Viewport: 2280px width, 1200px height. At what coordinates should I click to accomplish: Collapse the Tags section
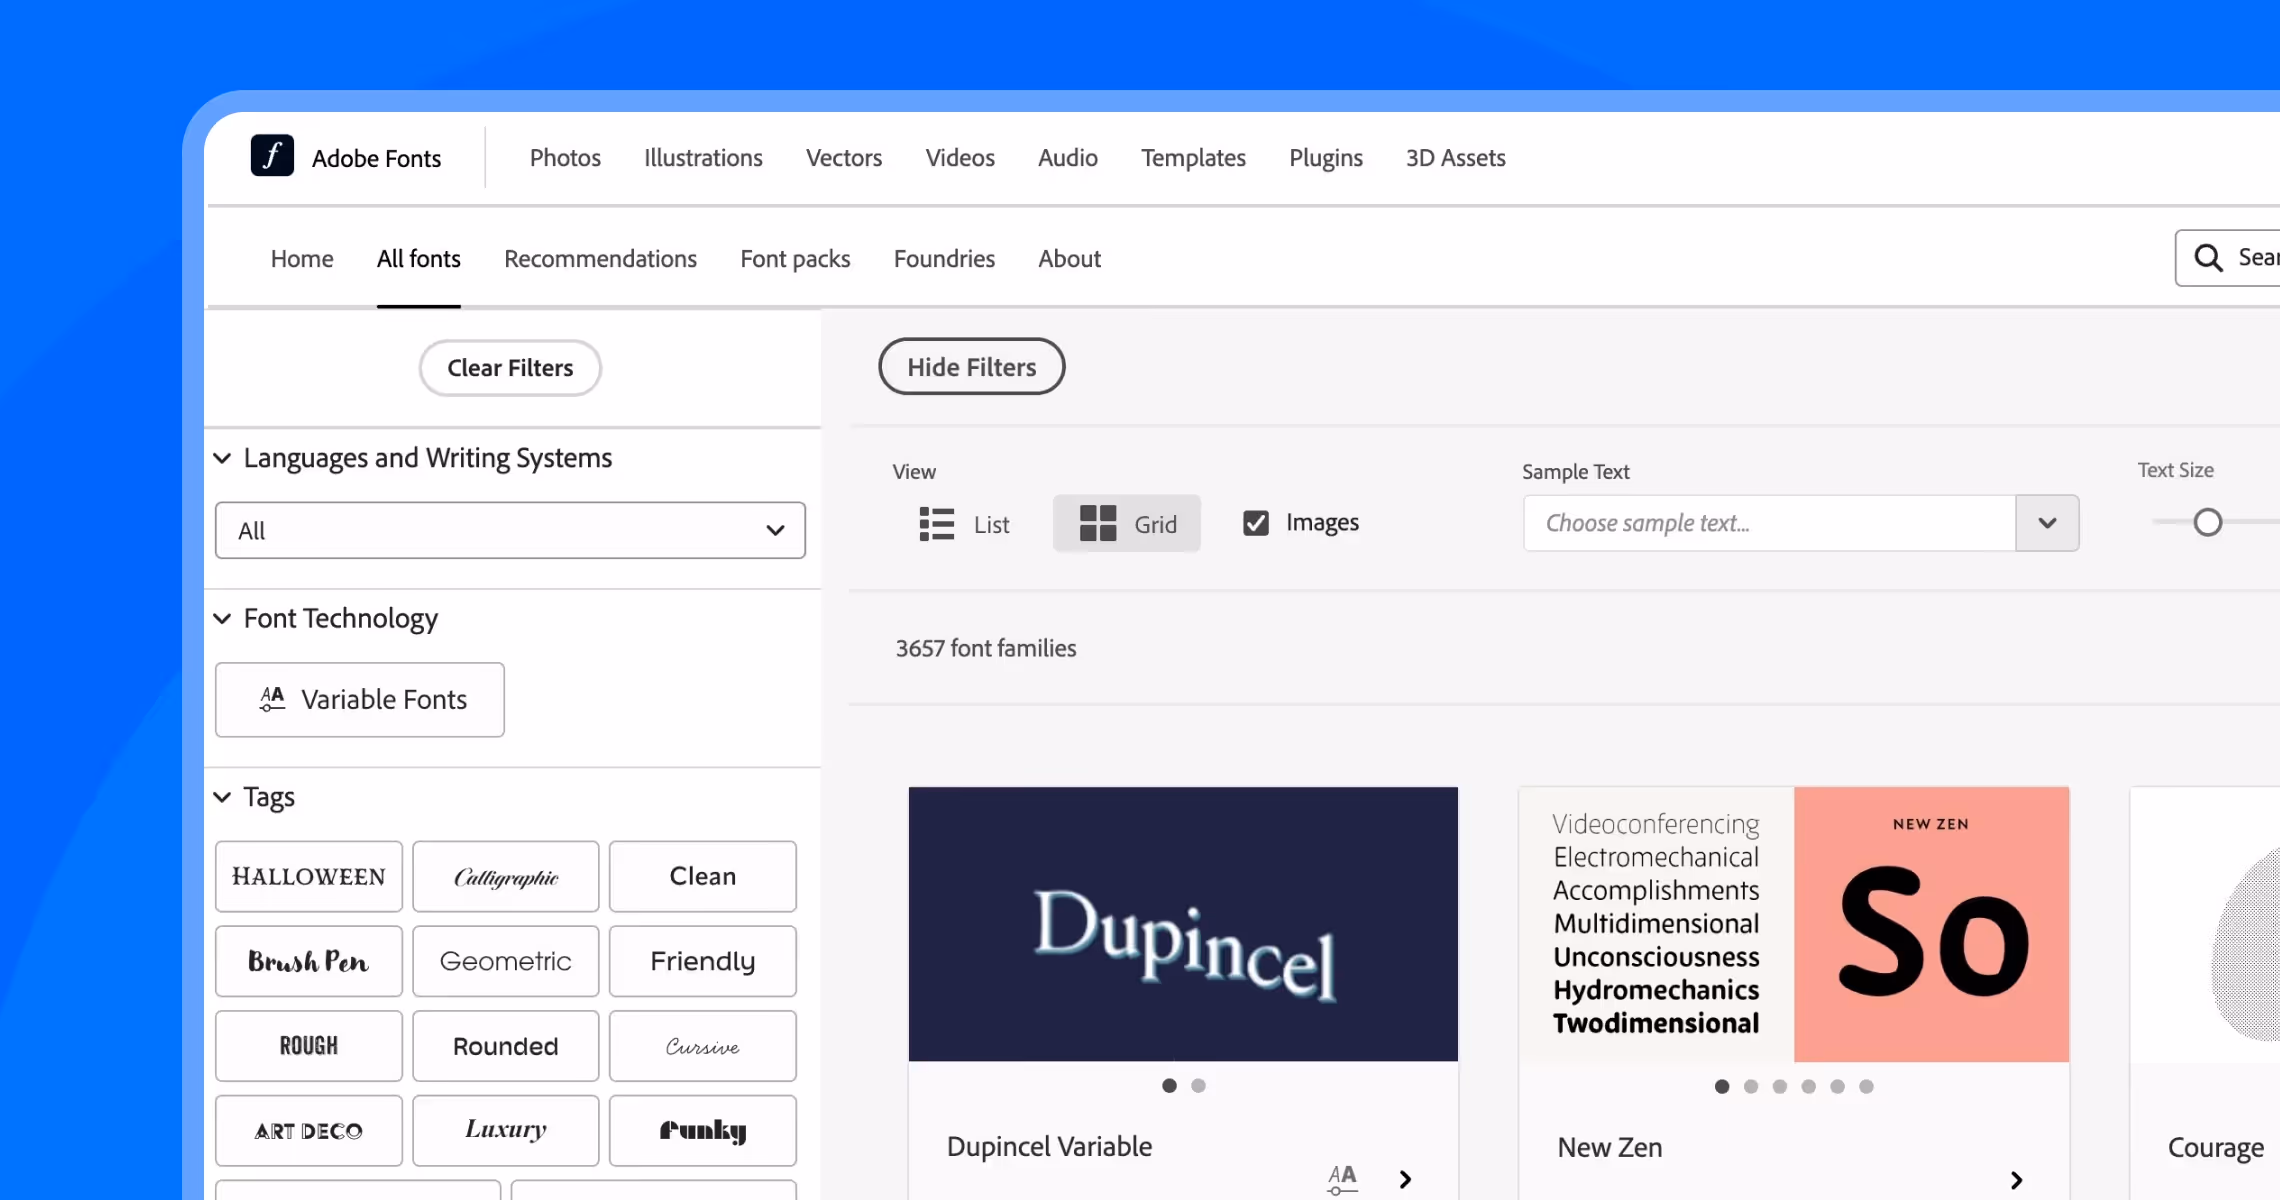coord(221,797)
